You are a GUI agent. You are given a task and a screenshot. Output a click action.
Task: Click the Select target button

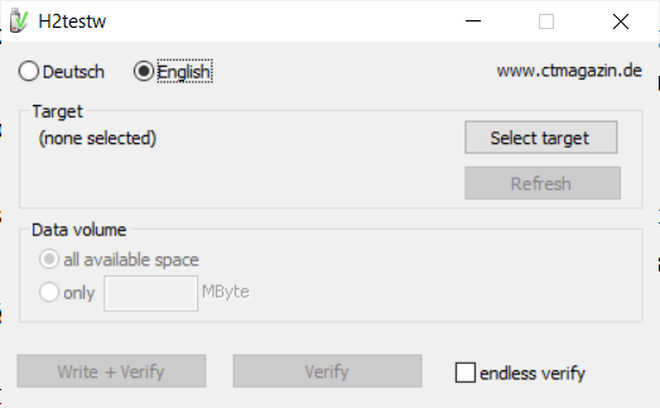click(541, 138)
